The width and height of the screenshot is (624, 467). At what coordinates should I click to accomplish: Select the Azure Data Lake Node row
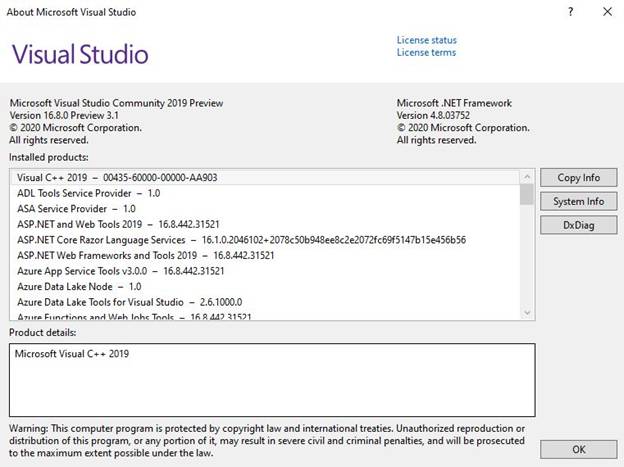tap(265, 287)
